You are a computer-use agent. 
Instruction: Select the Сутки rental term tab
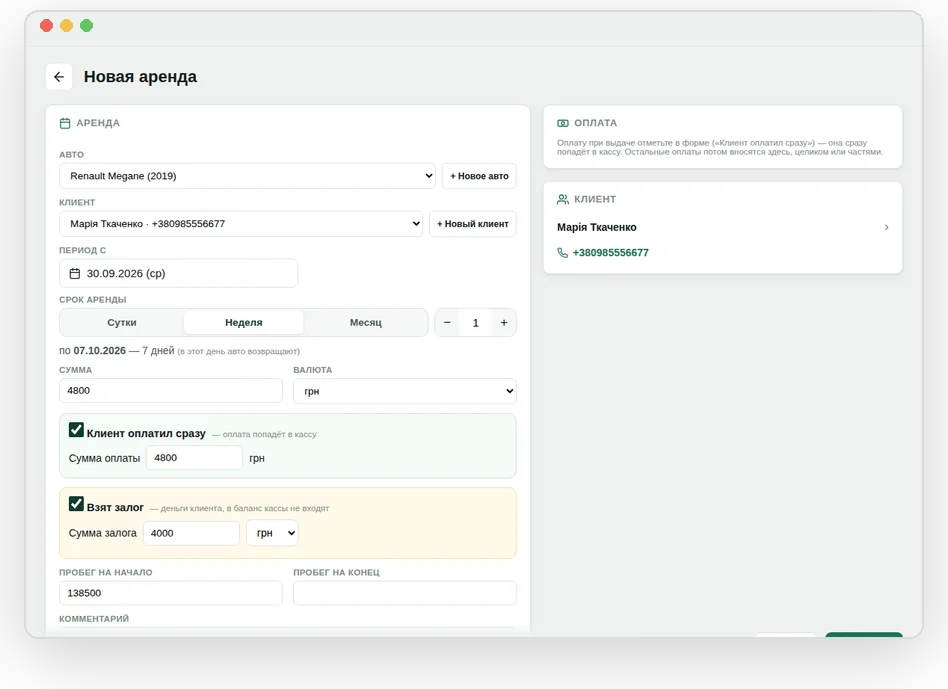(122, 323)
